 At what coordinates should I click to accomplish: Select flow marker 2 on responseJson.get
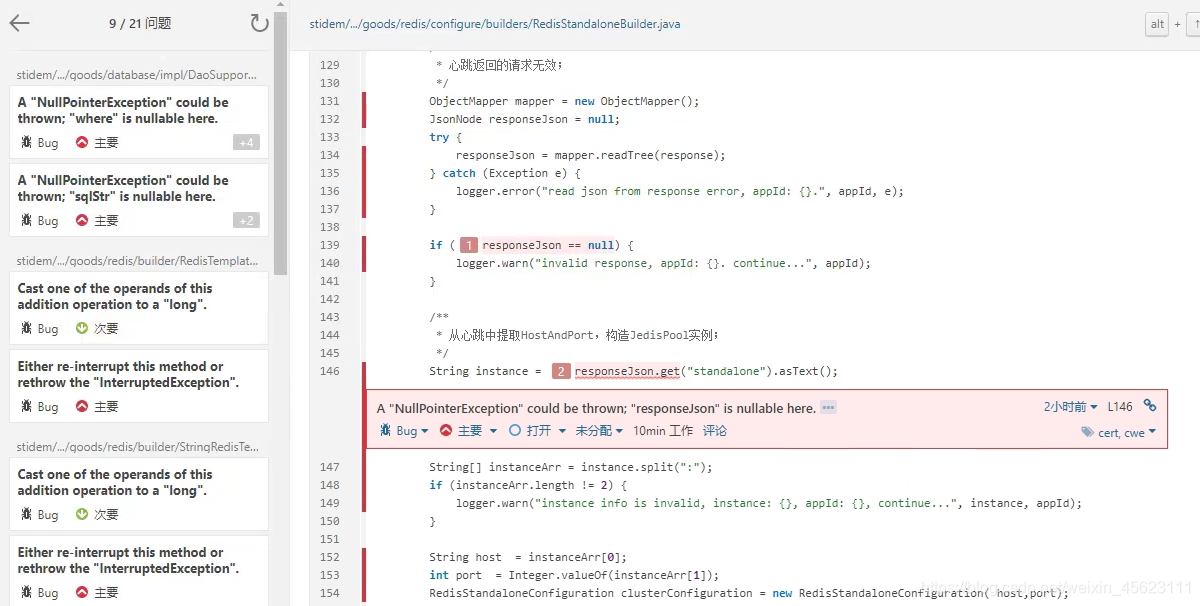(x=561, y=370)
